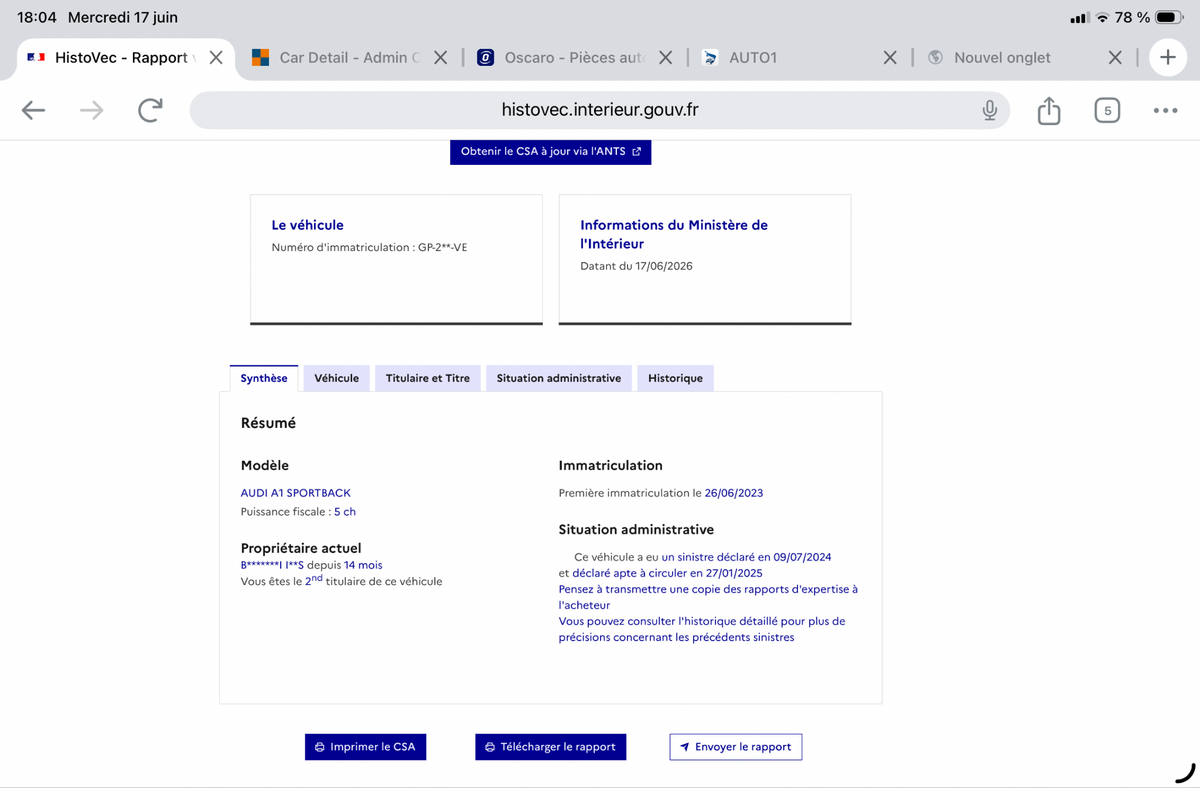1200x788 pixels.
Task: Close the AUTO1 tab
Action: (x=890, y=58)
